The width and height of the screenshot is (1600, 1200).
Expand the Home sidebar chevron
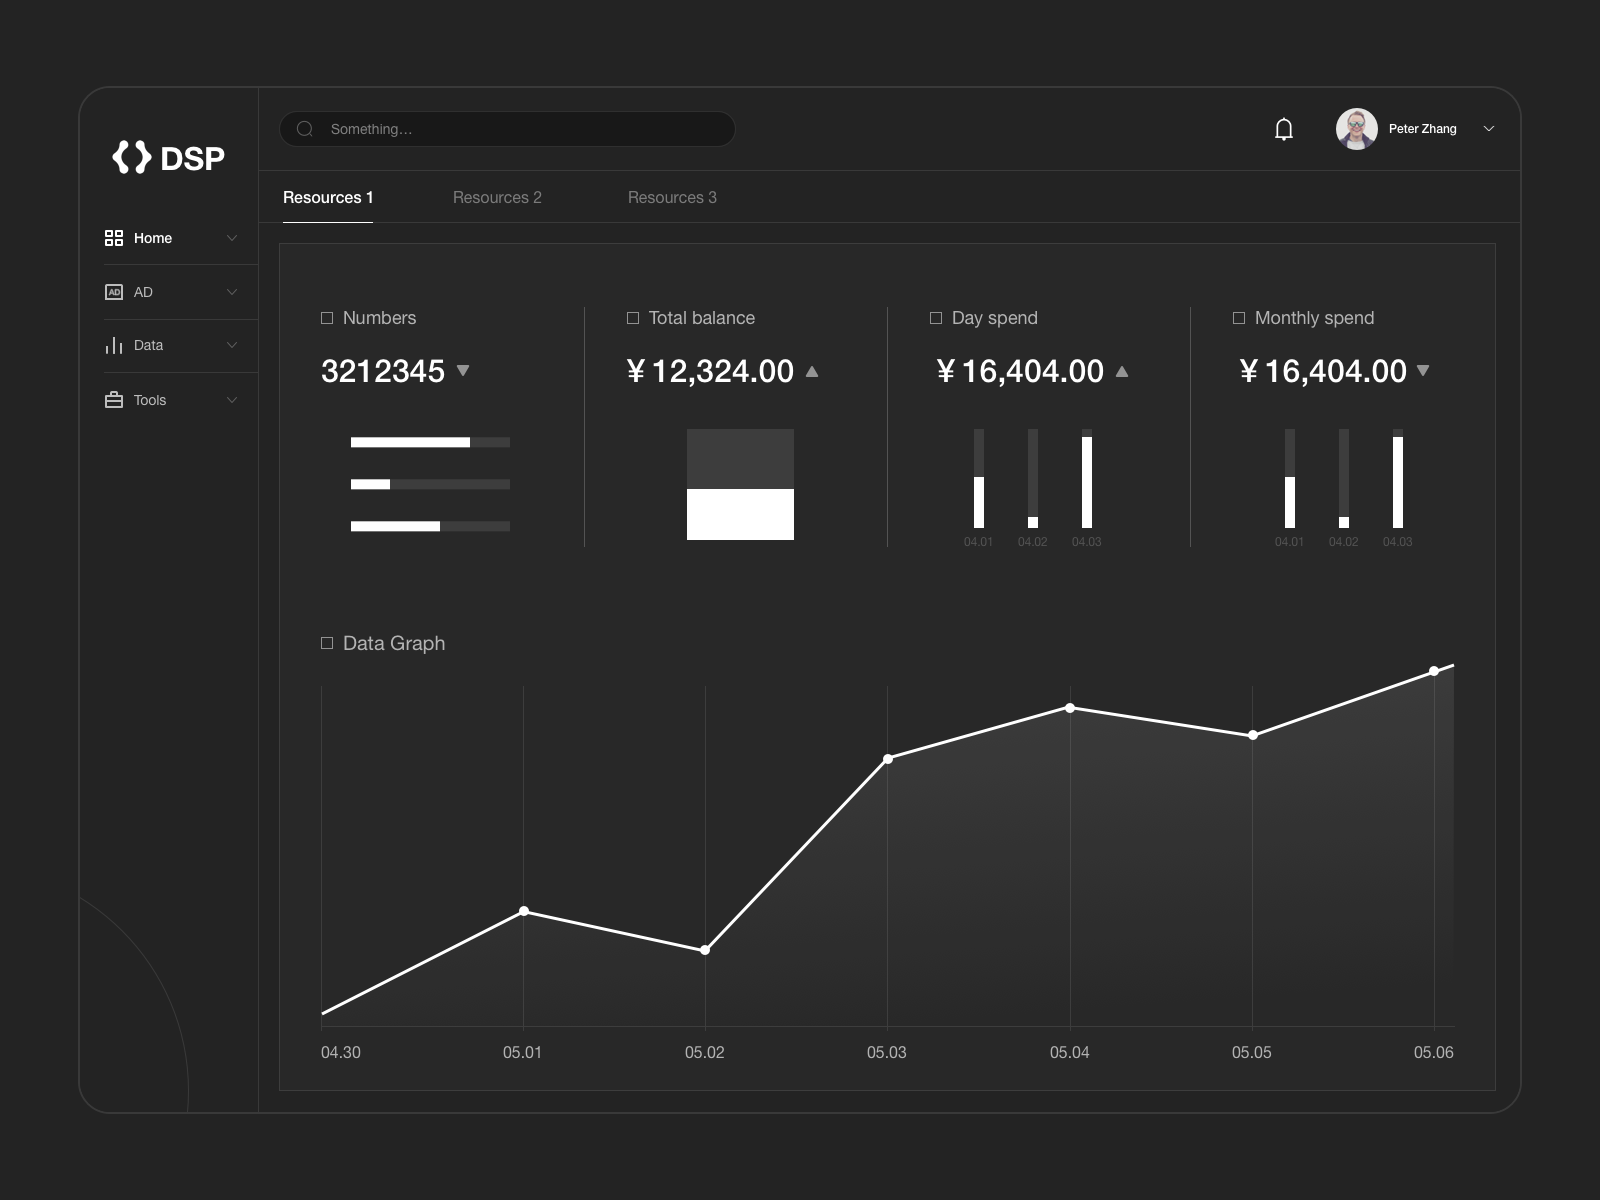click(232, 238)
